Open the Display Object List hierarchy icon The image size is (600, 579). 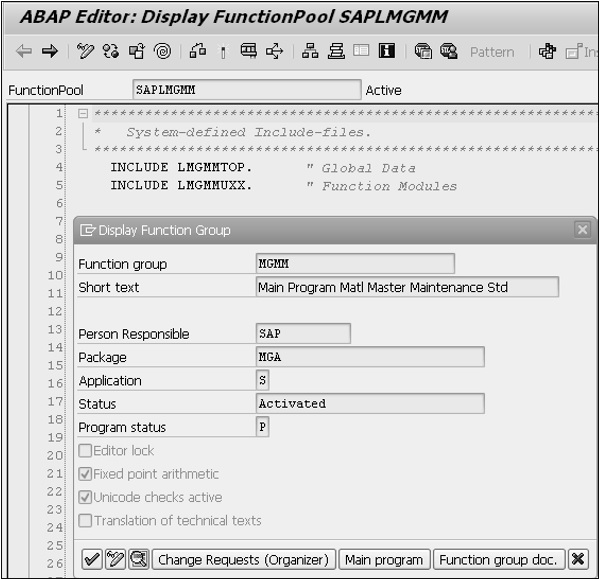[x=311, y=52]
